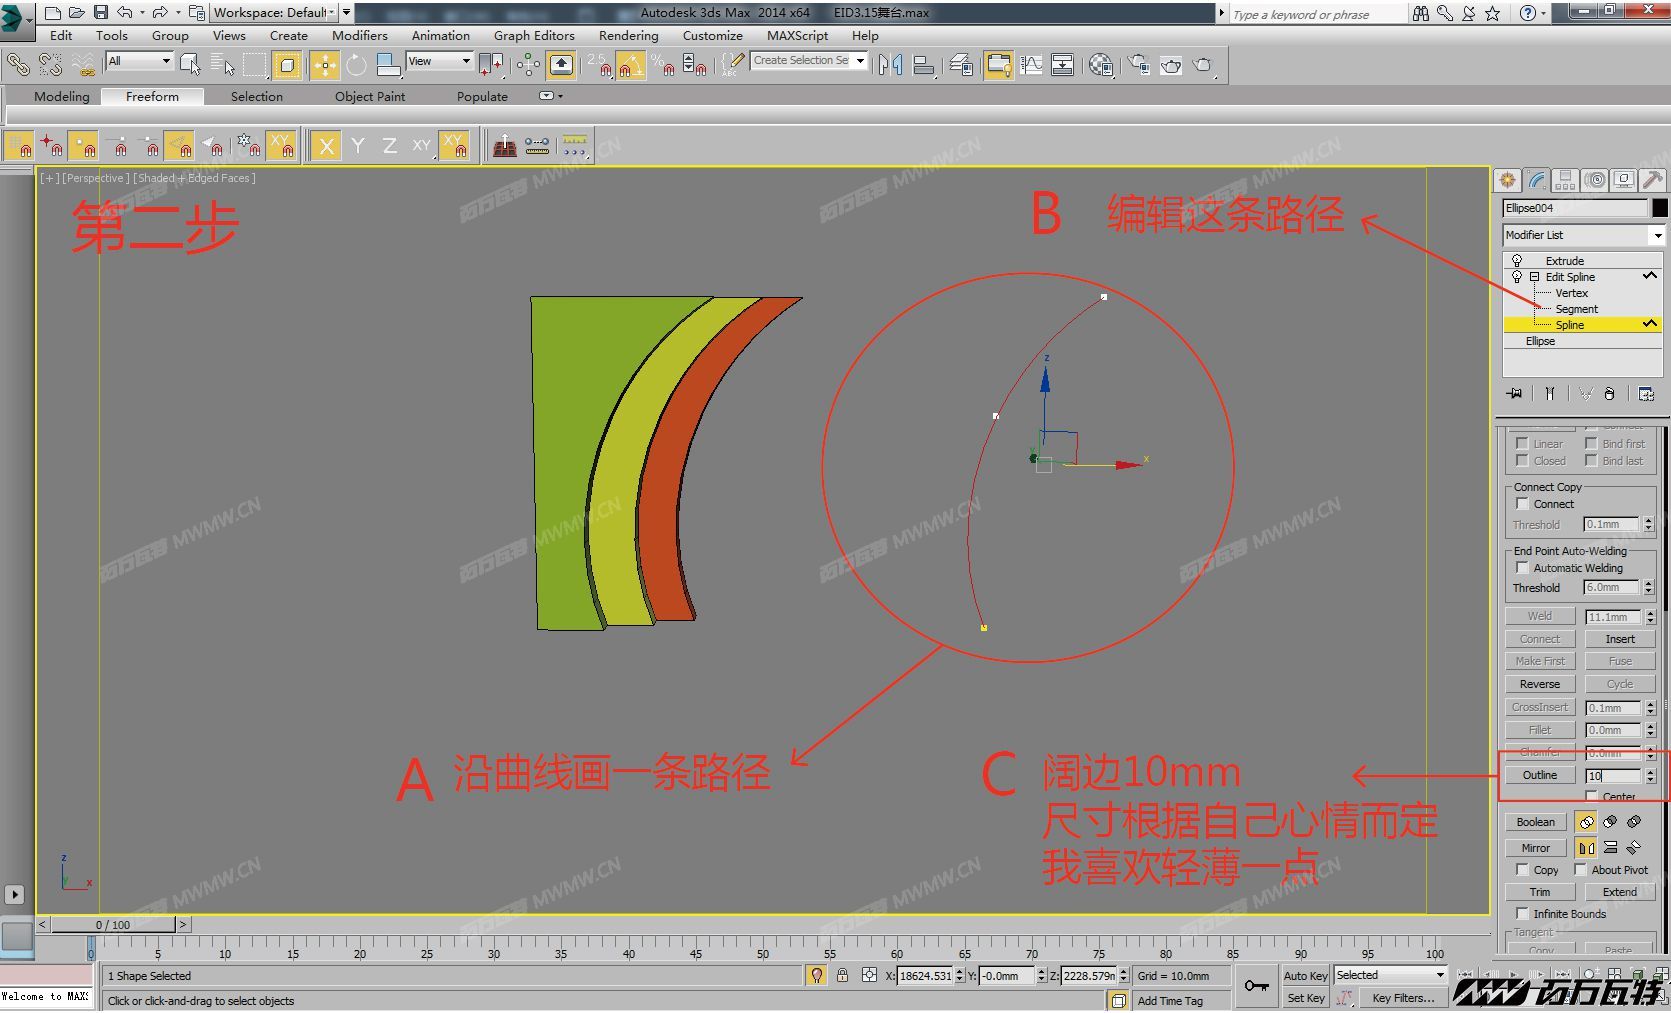Toggle the Extrude modifier lightbulb
Image resolution: width=1671 pixels, height=1013 pixels.
(x=1517, y=261)
